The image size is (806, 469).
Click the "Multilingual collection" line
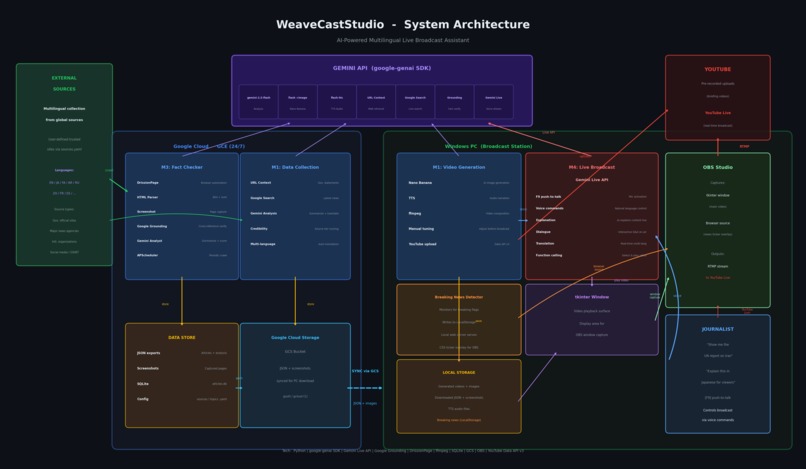click(64, 109)
